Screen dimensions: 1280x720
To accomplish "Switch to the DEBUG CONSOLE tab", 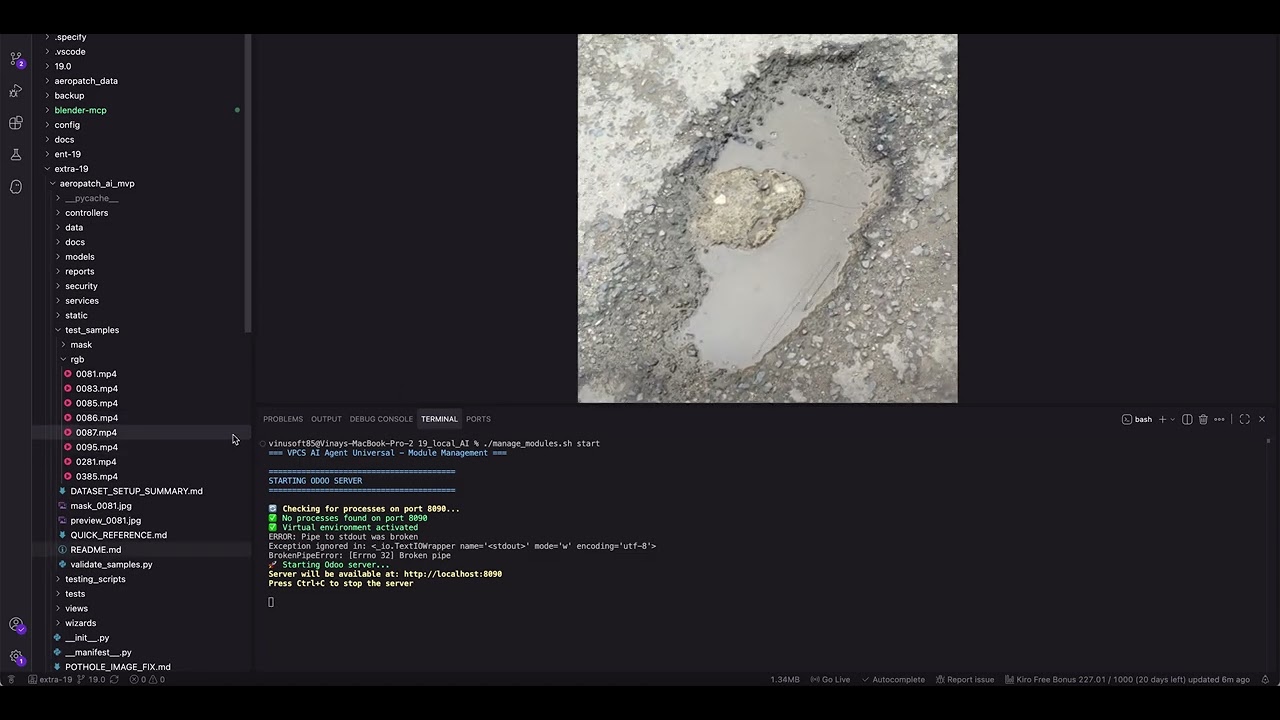I will pyautogui.click(x=381, y=419).
